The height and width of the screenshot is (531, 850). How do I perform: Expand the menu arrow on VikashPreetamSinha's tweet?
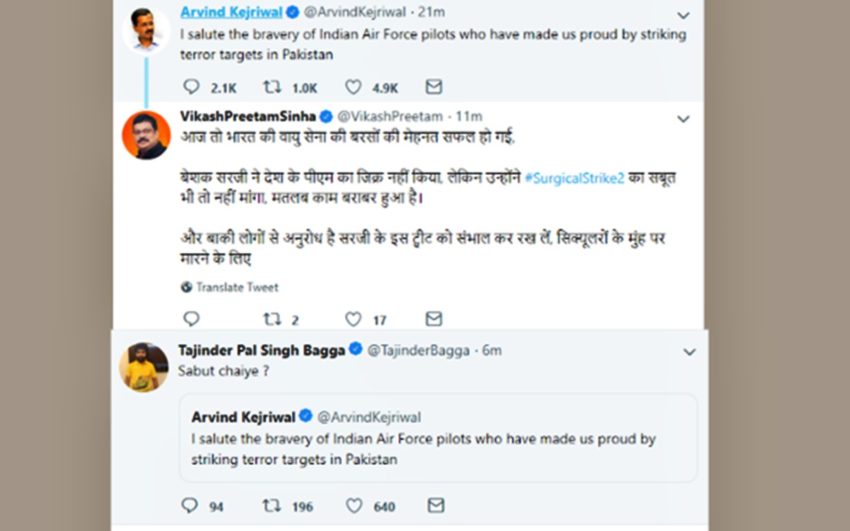[683, 118]
